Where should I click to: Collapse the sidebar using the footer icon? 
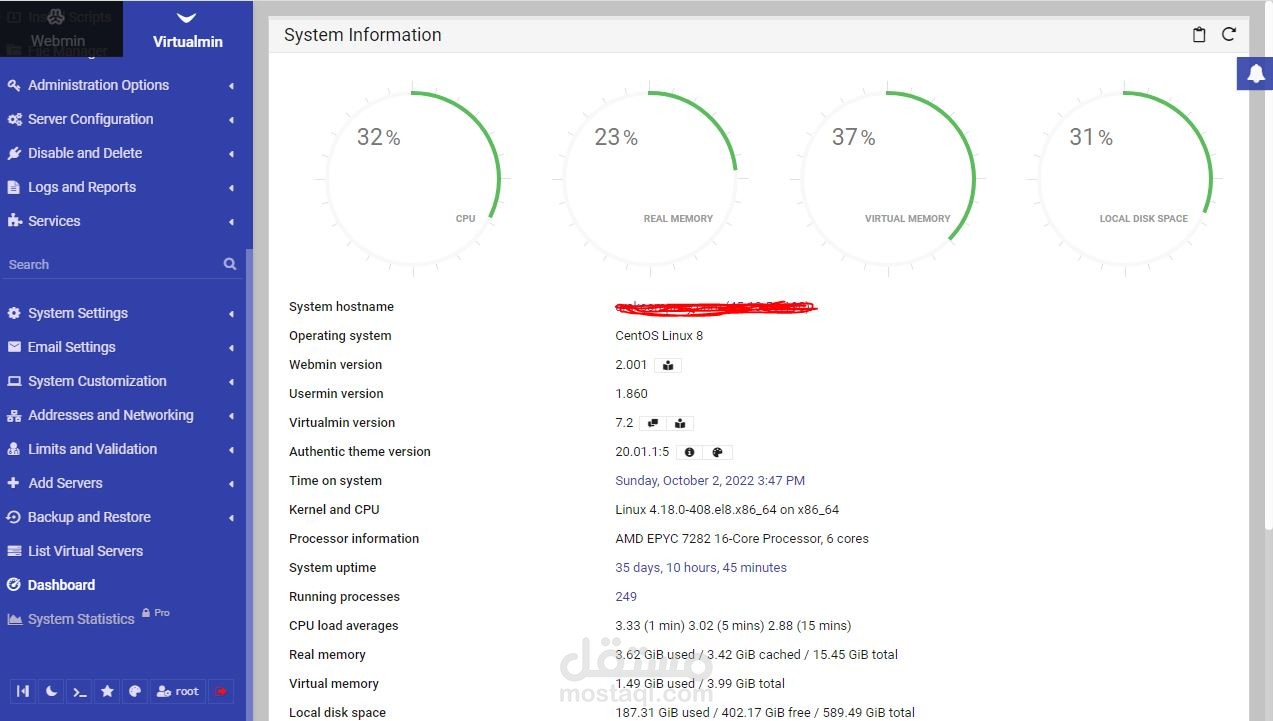coord(23,691)
